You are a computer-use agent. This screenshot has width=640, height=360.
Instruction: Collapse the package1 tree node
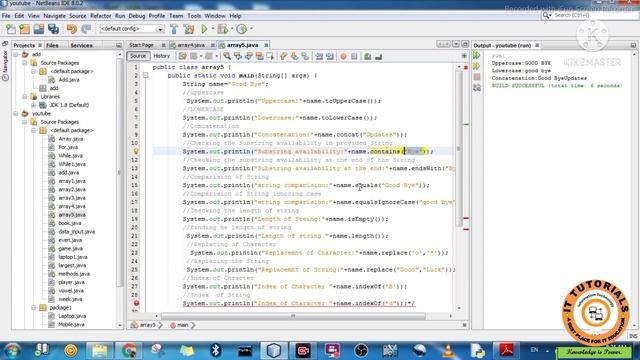click(33, 308)
